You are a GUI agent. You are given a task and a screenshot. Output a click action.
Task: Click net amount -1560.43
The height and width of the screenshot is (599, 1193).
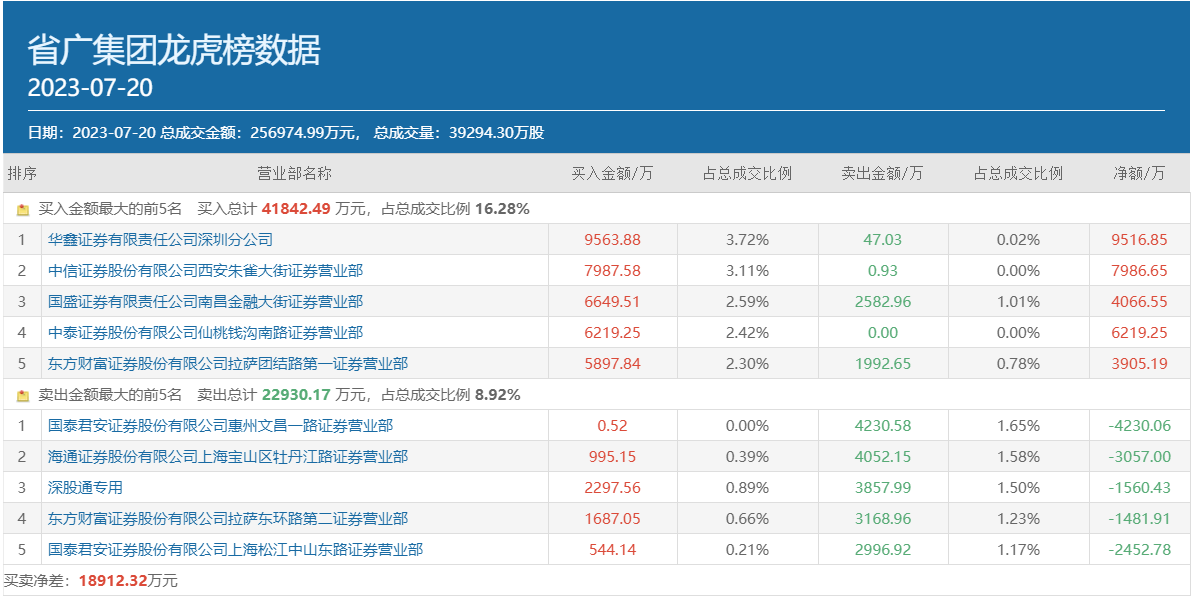click(1139, 488)
